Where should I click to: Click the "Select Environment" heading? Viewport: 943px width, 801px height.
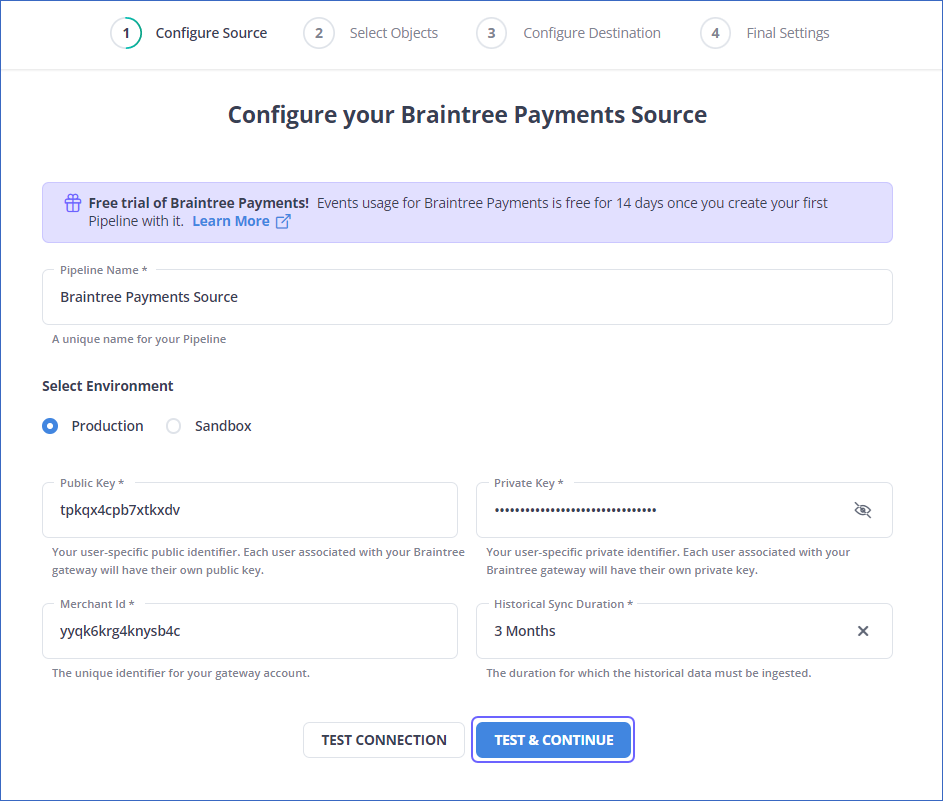108,386
